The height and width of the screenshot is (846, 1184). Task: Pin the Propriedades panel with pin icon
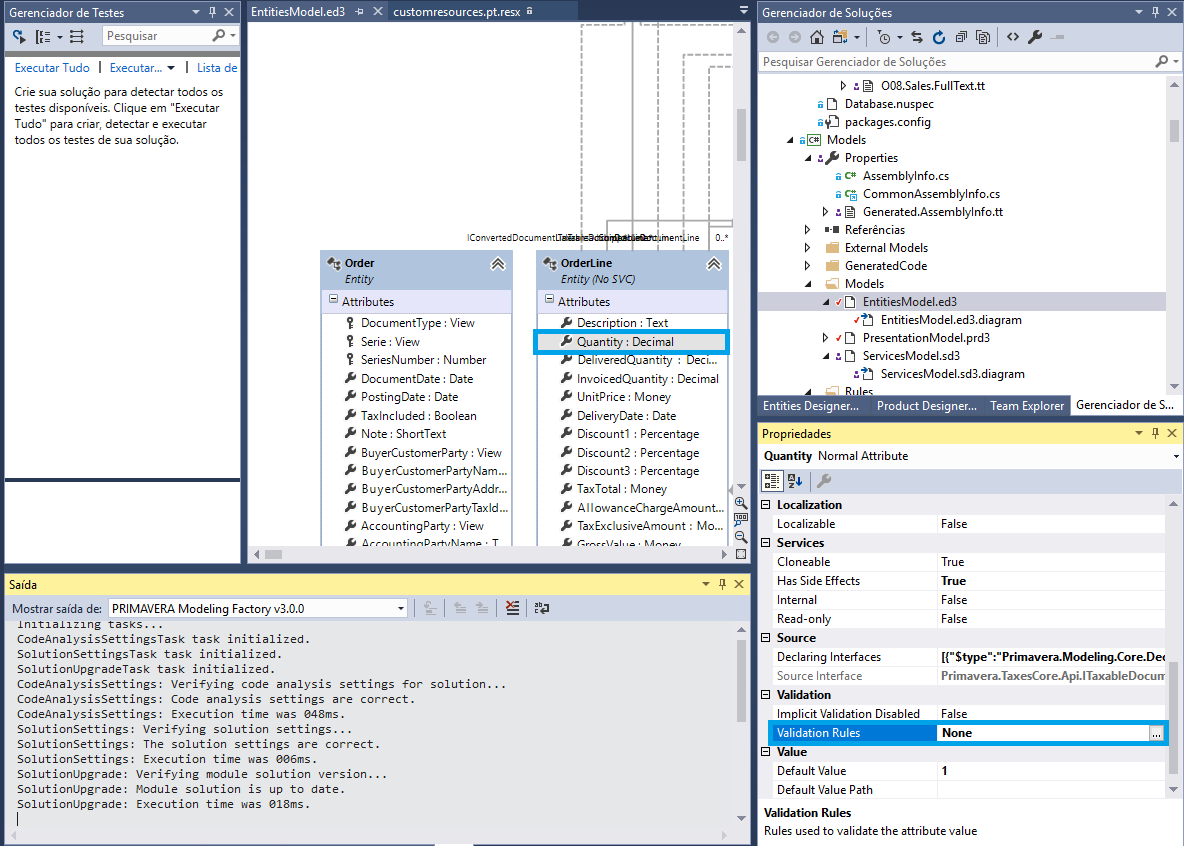(1155, 433)
